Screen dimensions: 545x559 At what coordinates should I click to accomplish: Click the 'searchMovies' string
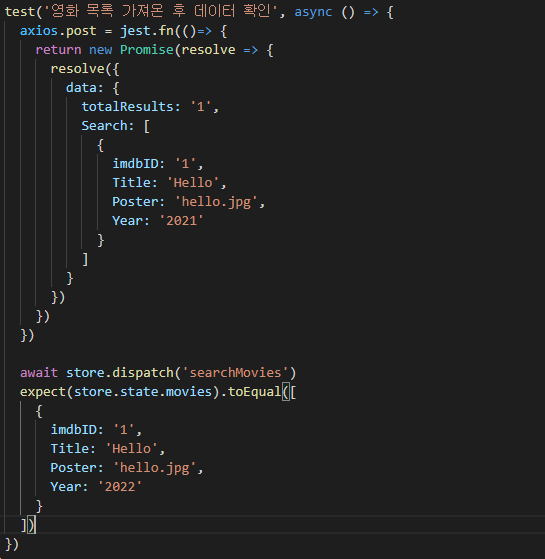coord(235,373)
